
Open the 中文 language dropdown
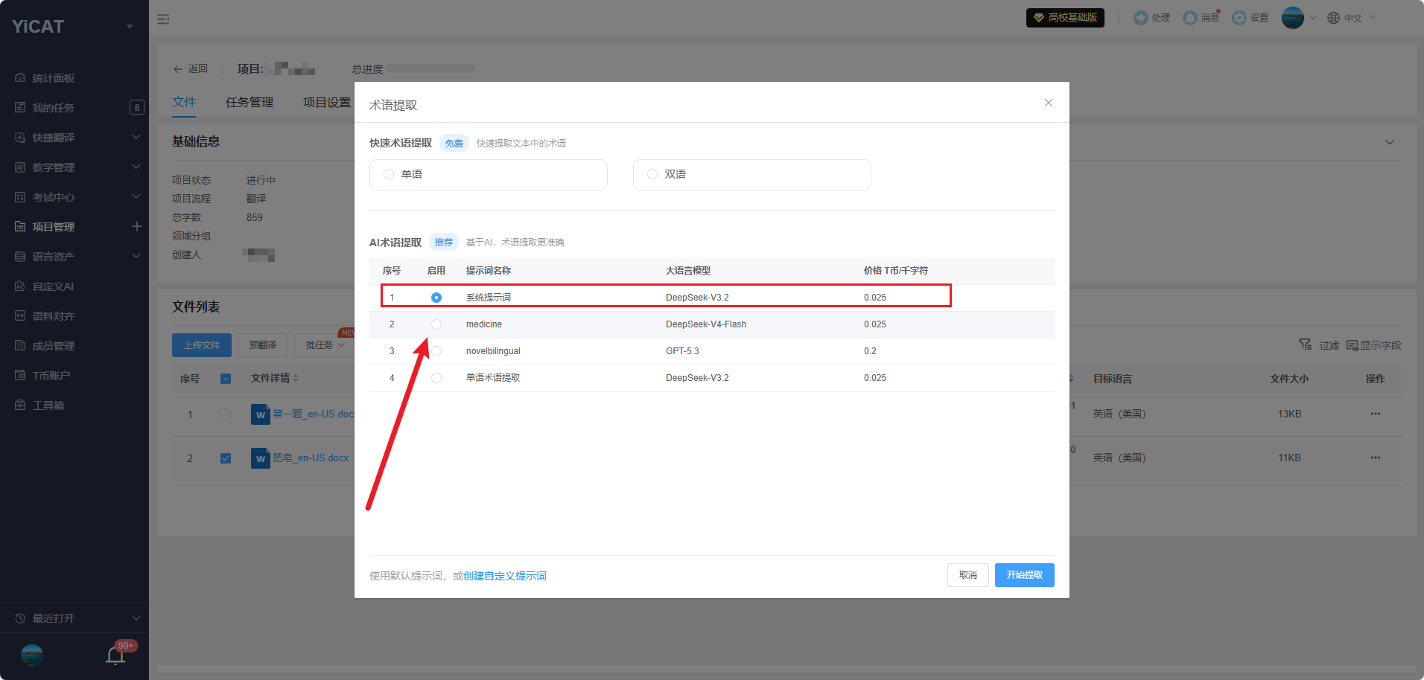(1351, 18)
